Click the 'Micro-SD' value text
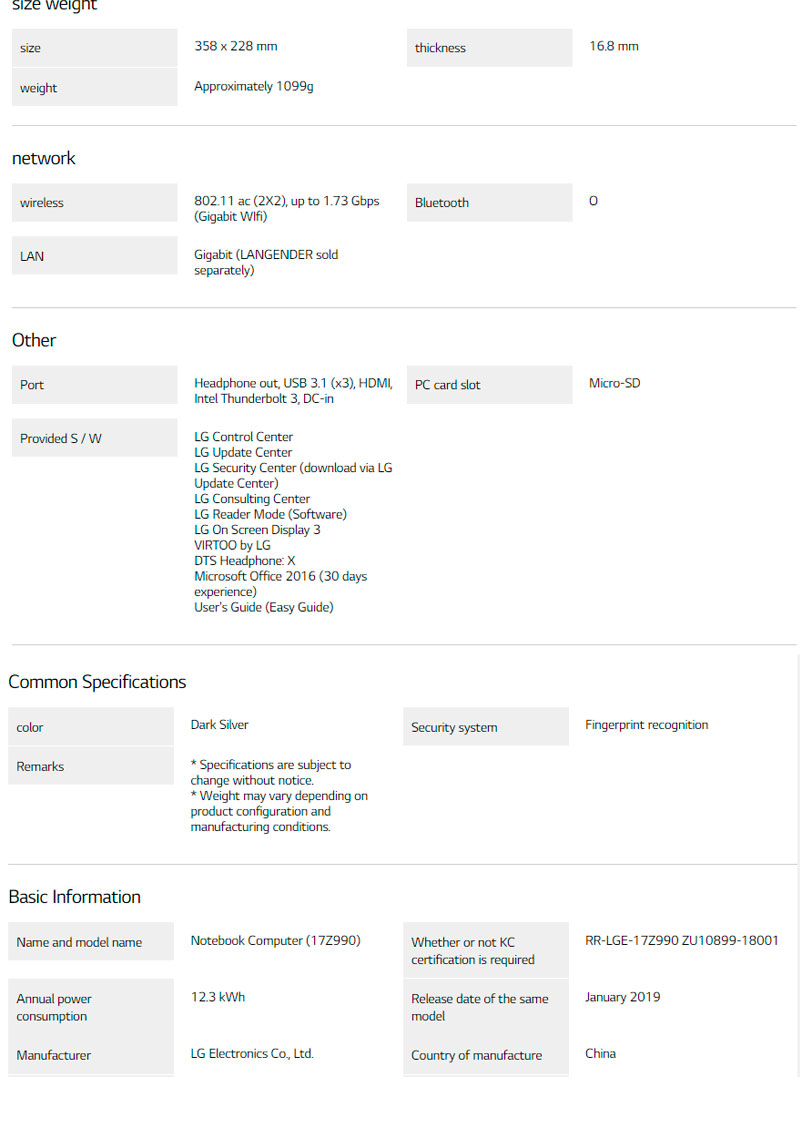The height and width of the screenshot is (1129, 800). (x=614, y=383)
